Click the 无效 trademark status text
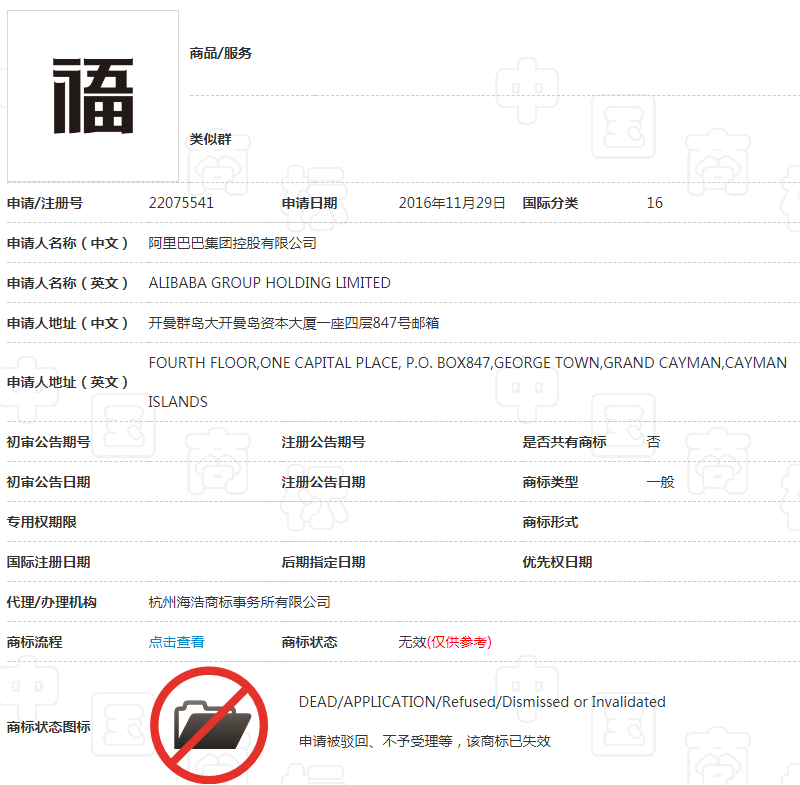This screenshot has height=785, width=800. click(412, 642)
